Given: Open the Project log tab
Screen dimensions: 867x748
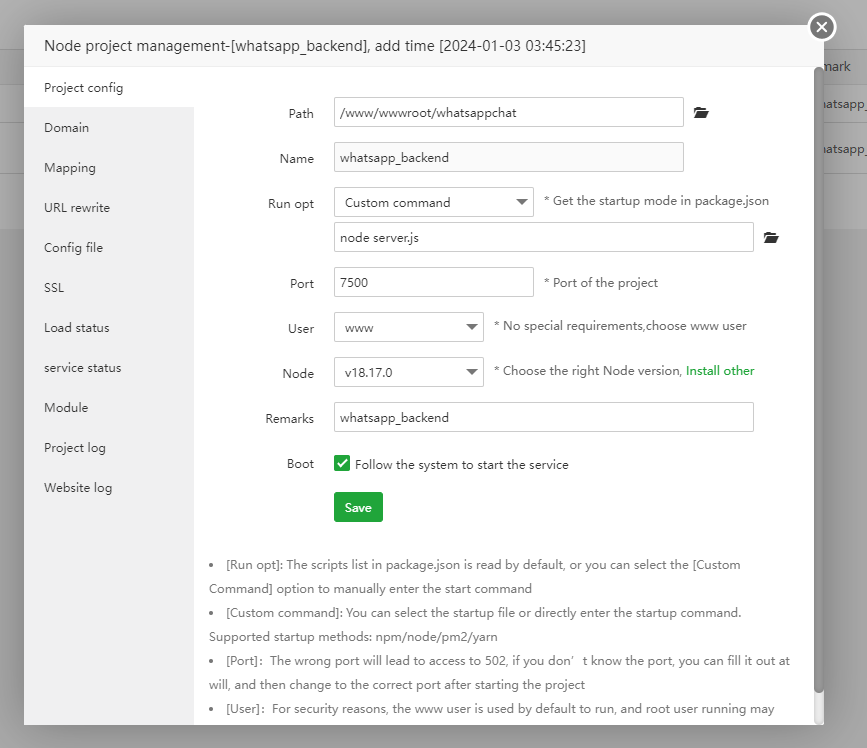Looking at the screenshot, I should click(75, 448).
